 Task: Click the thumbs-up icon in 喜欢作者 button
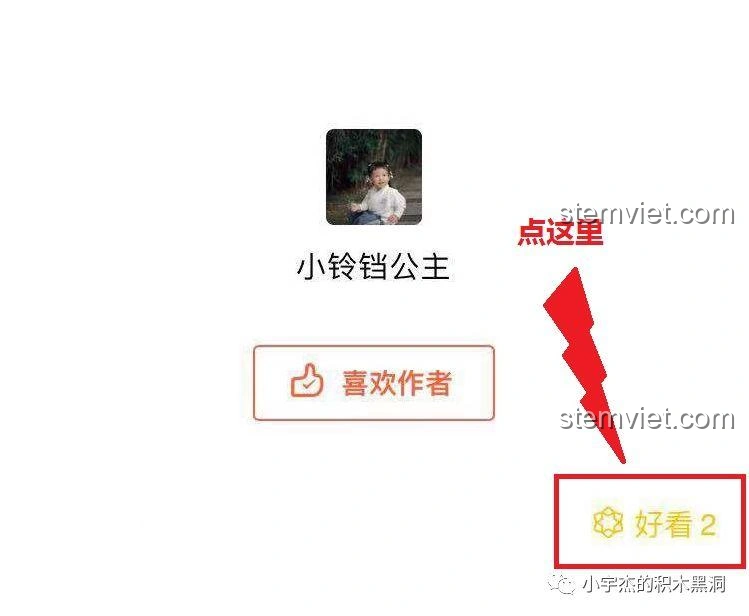tap(307, 381)
